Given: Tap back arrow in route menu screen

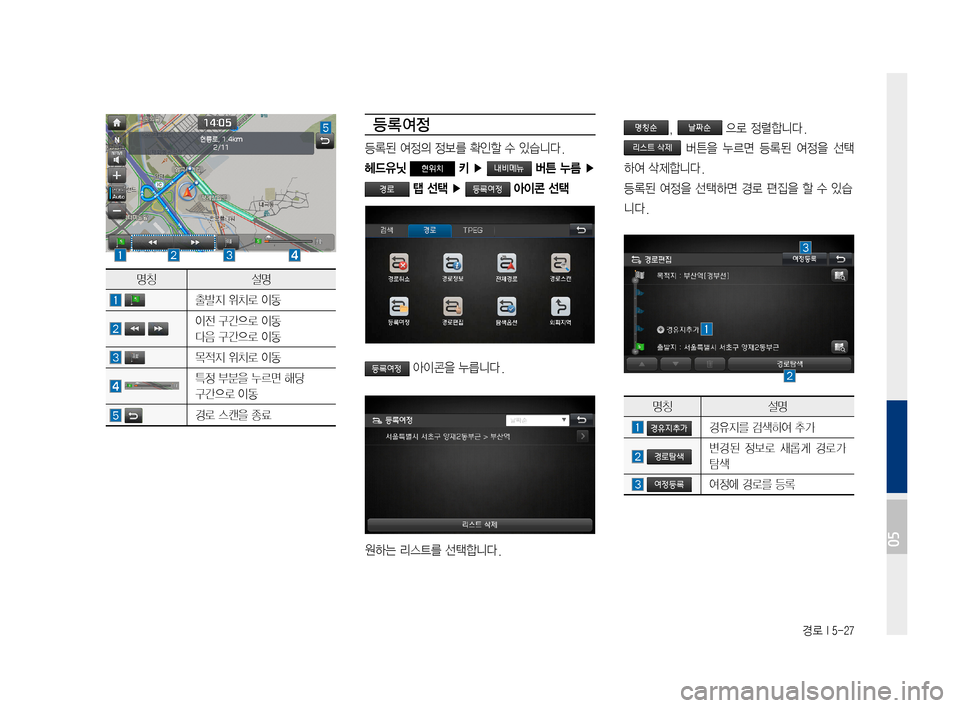Looking at the screenshot, I should pos(581,230).
